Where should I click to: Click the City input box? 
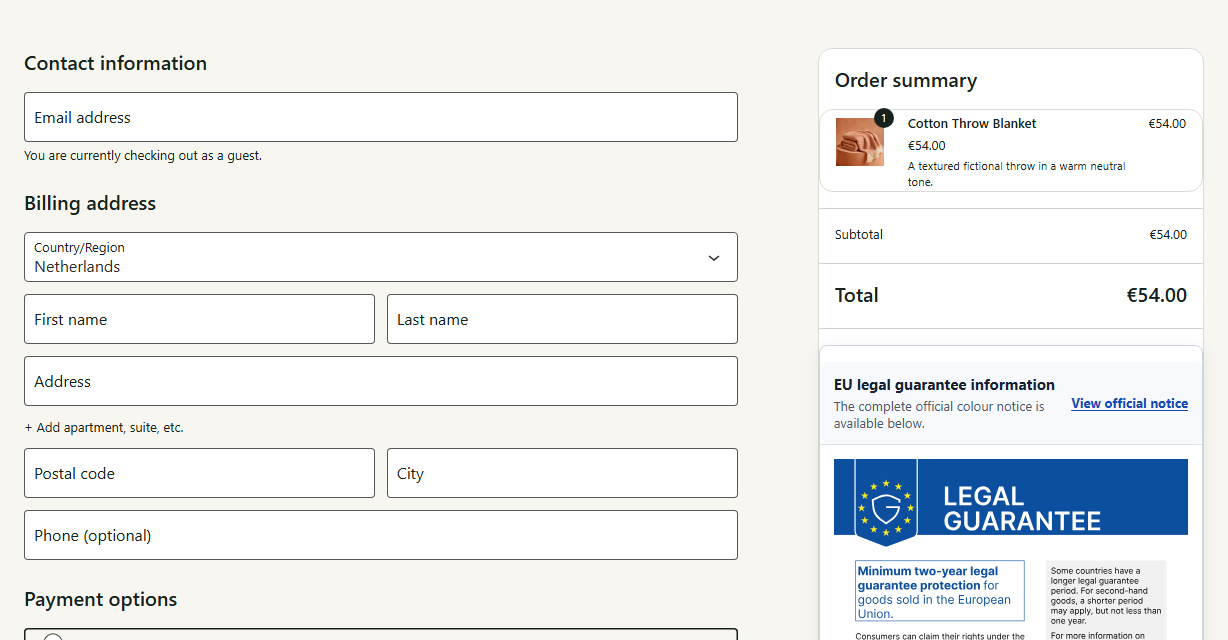click(x=562, y=473)
